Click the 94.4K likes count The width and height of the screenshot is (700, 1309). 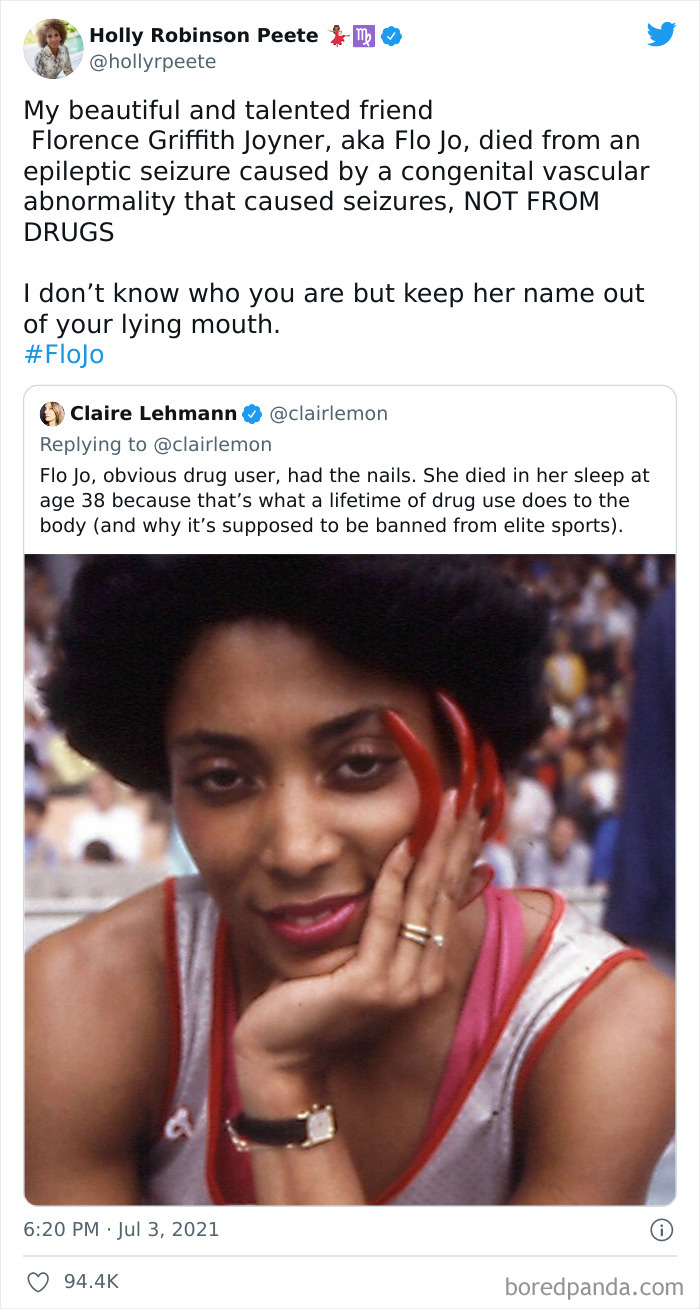[x=91, y=1280]
